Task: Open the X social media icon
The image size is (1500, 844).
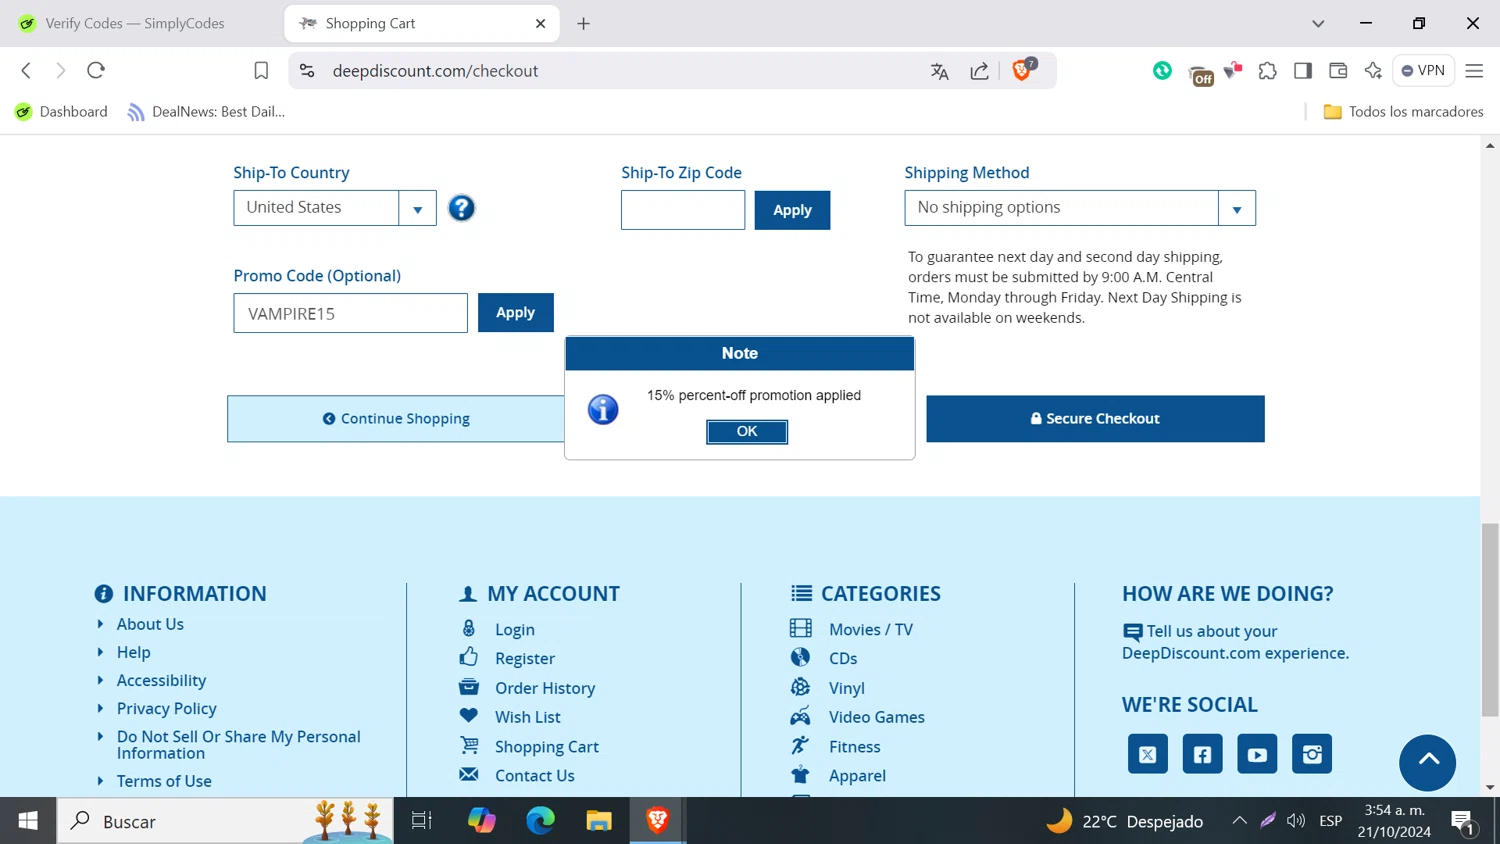Action: pos(1148,754)
